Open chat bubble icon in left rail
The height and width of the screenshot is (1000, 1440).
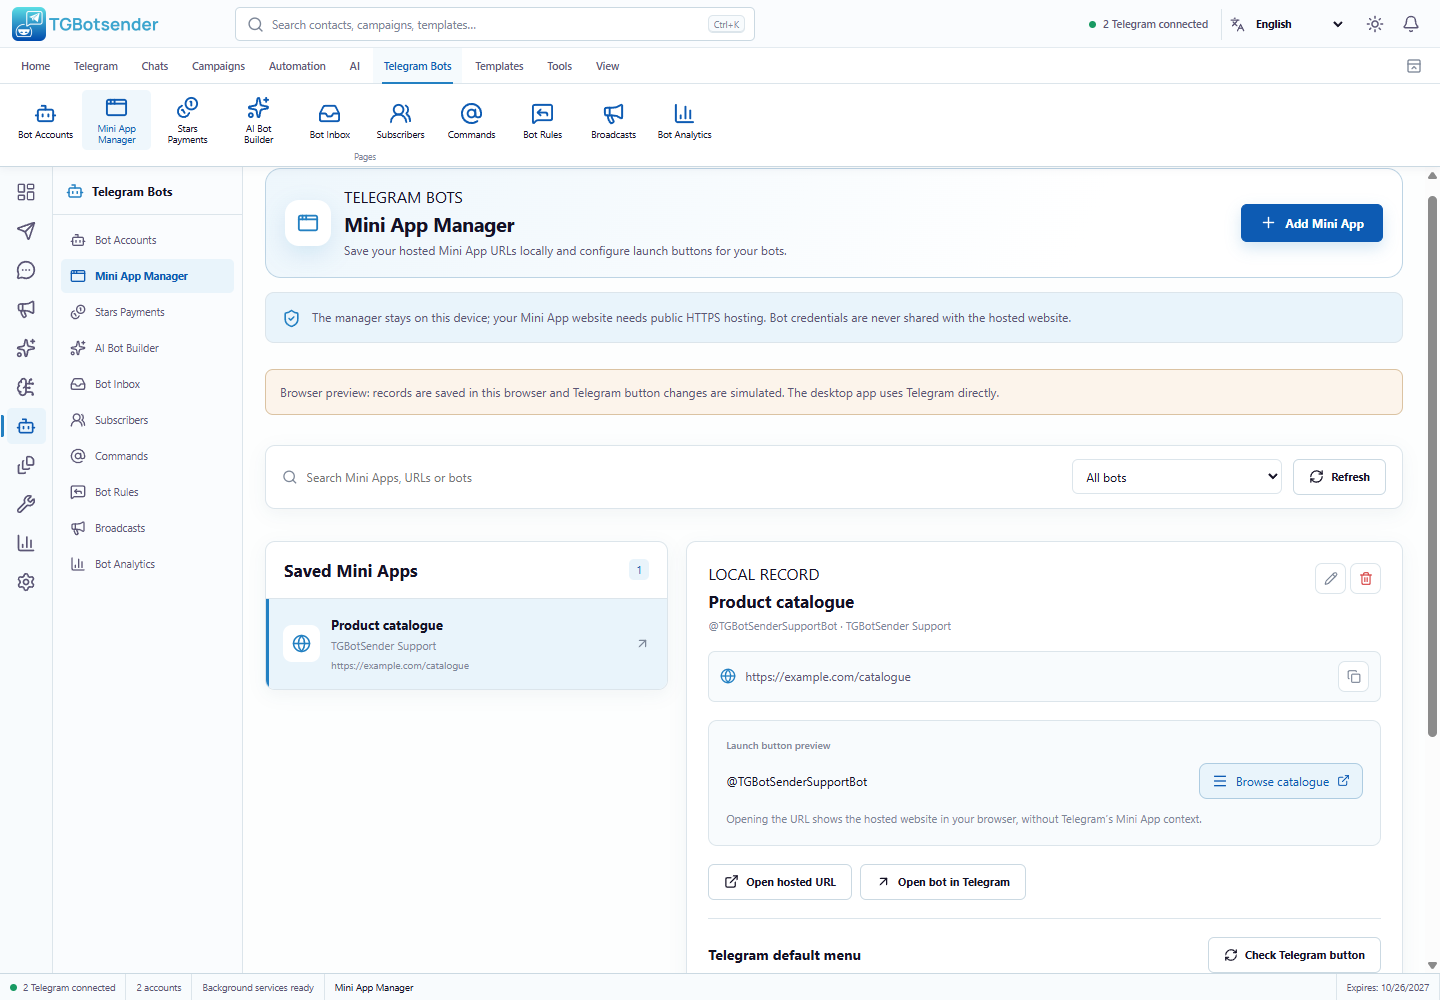point(26,270)
